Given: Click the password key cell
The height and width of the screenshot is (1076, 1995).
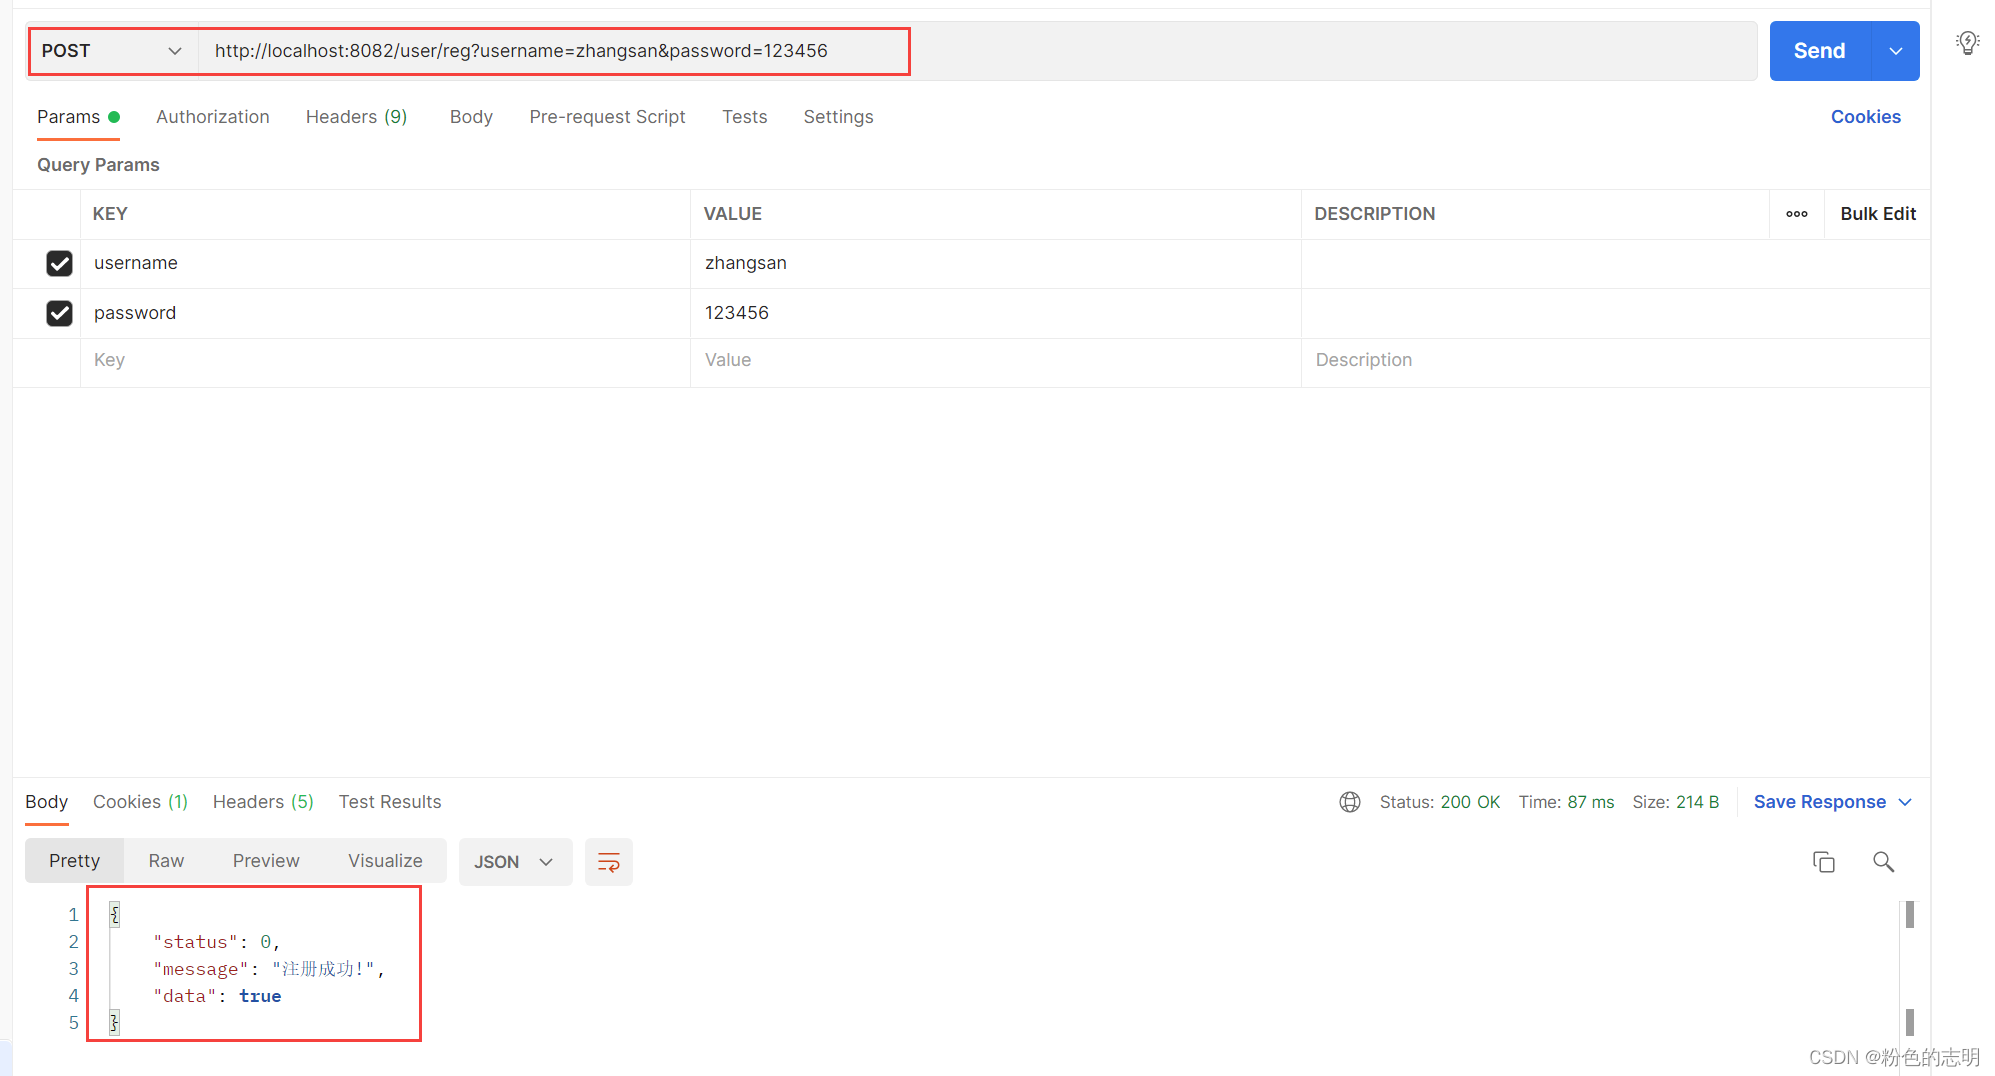Looking at the screenshot, I should [x=385, y=313].
